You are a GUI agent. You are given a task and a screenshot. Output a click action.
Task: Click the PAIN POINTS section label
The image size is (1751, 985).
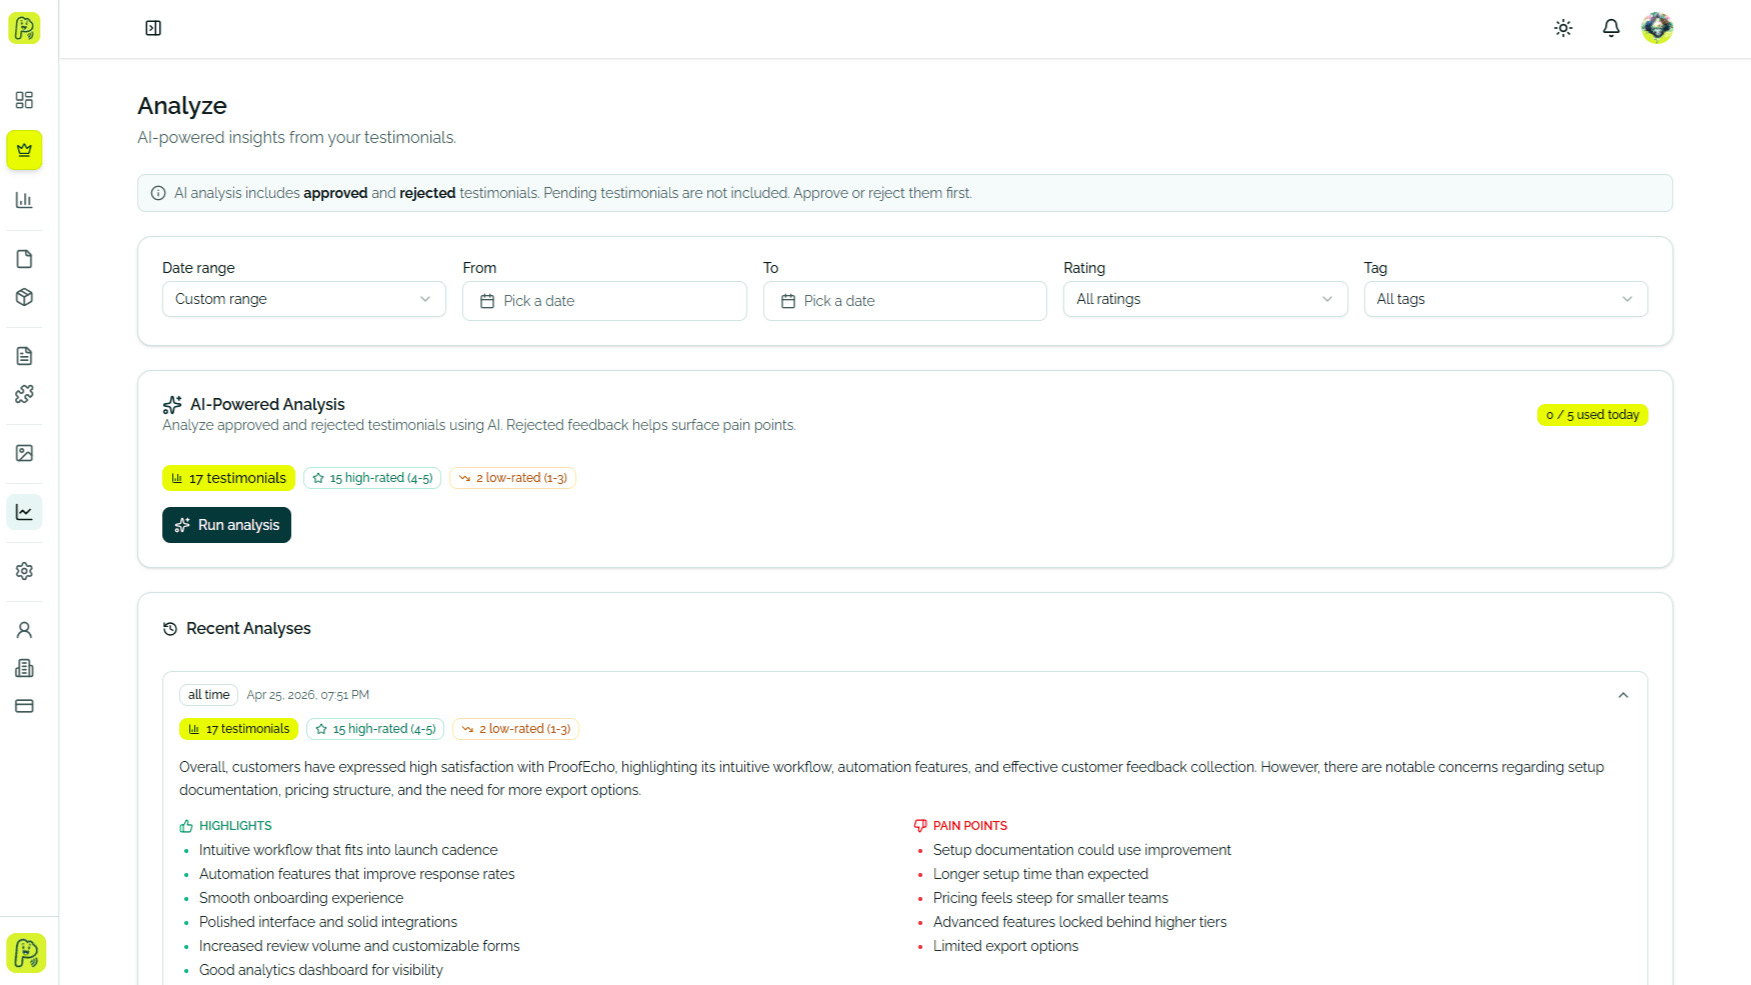(x=970, y=826)
